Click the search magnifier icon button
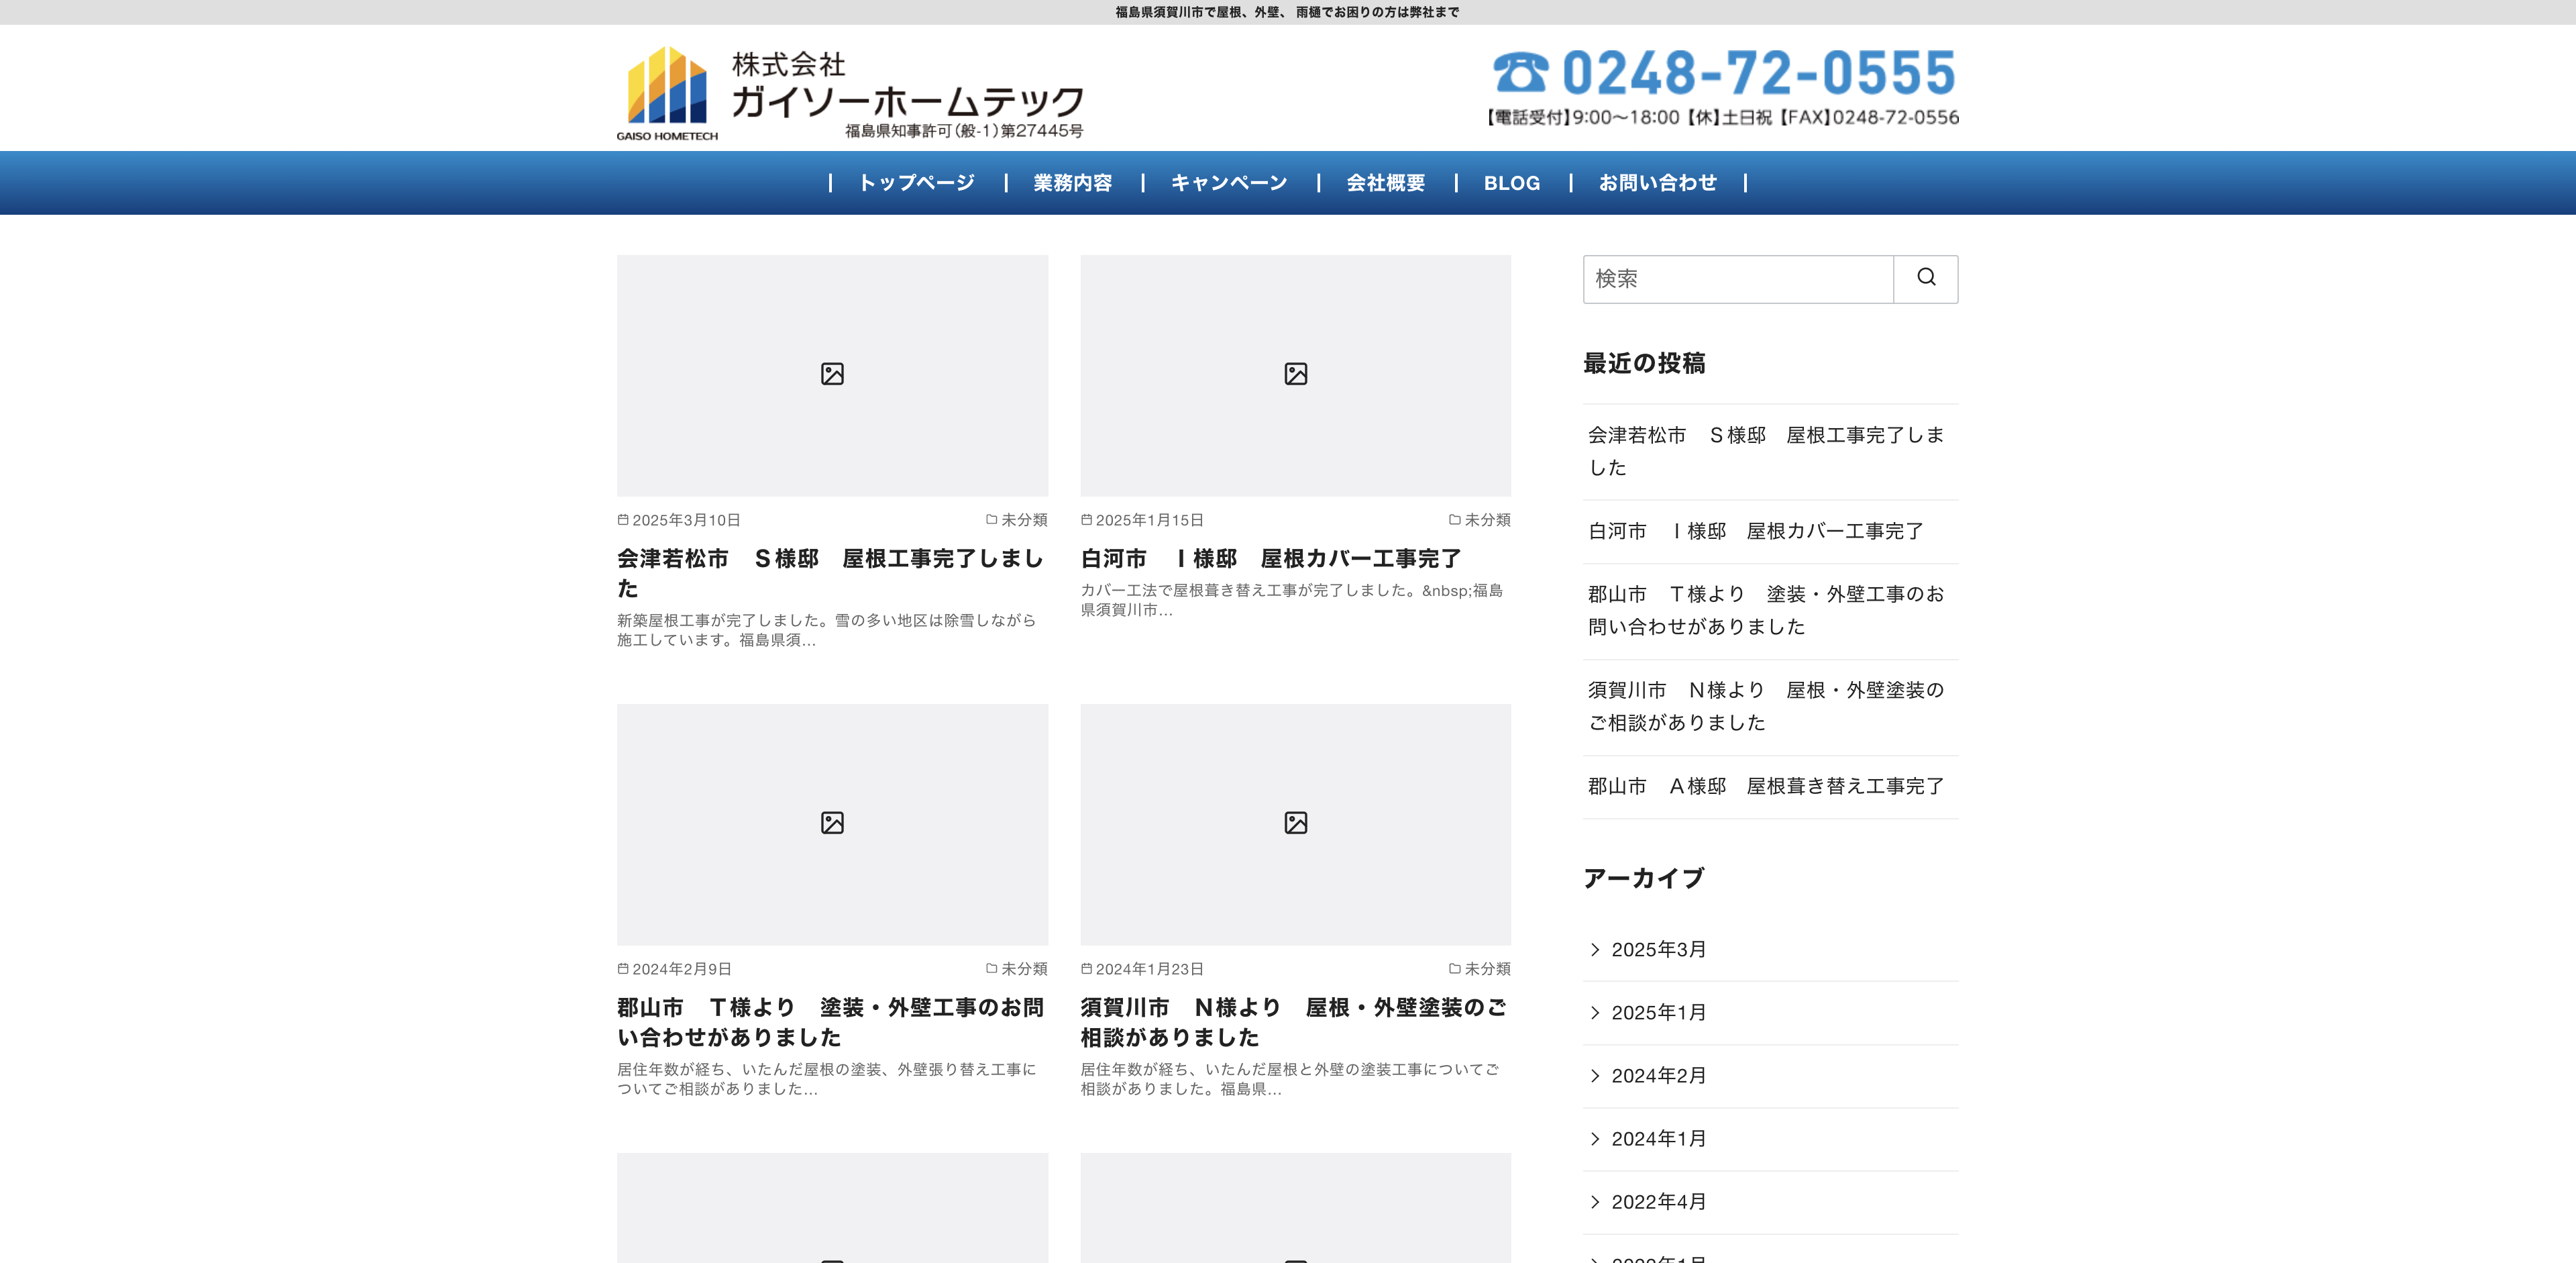 pos(1925,278)
